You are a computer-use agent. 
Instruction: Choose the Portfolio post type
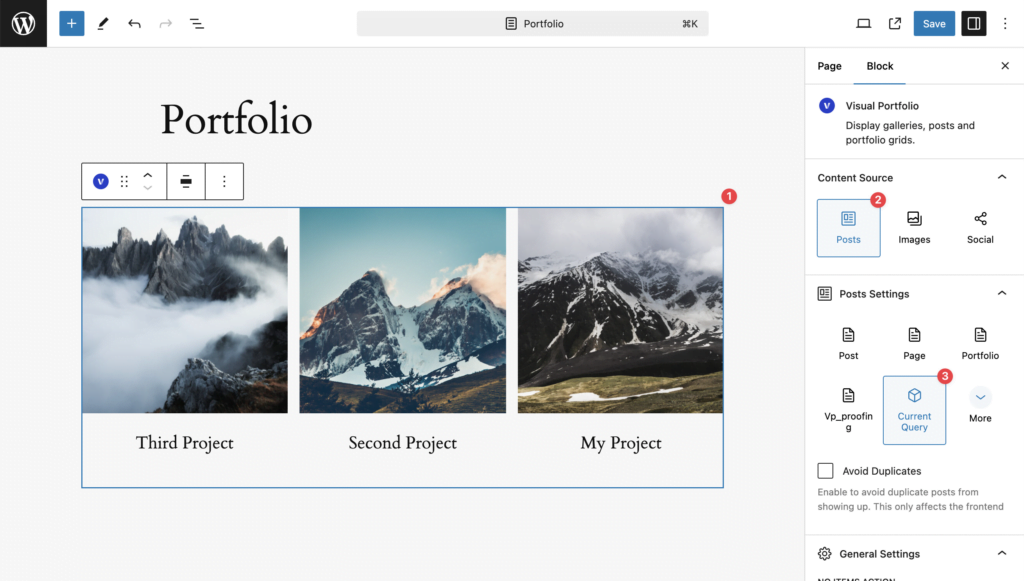pos(980,344)
